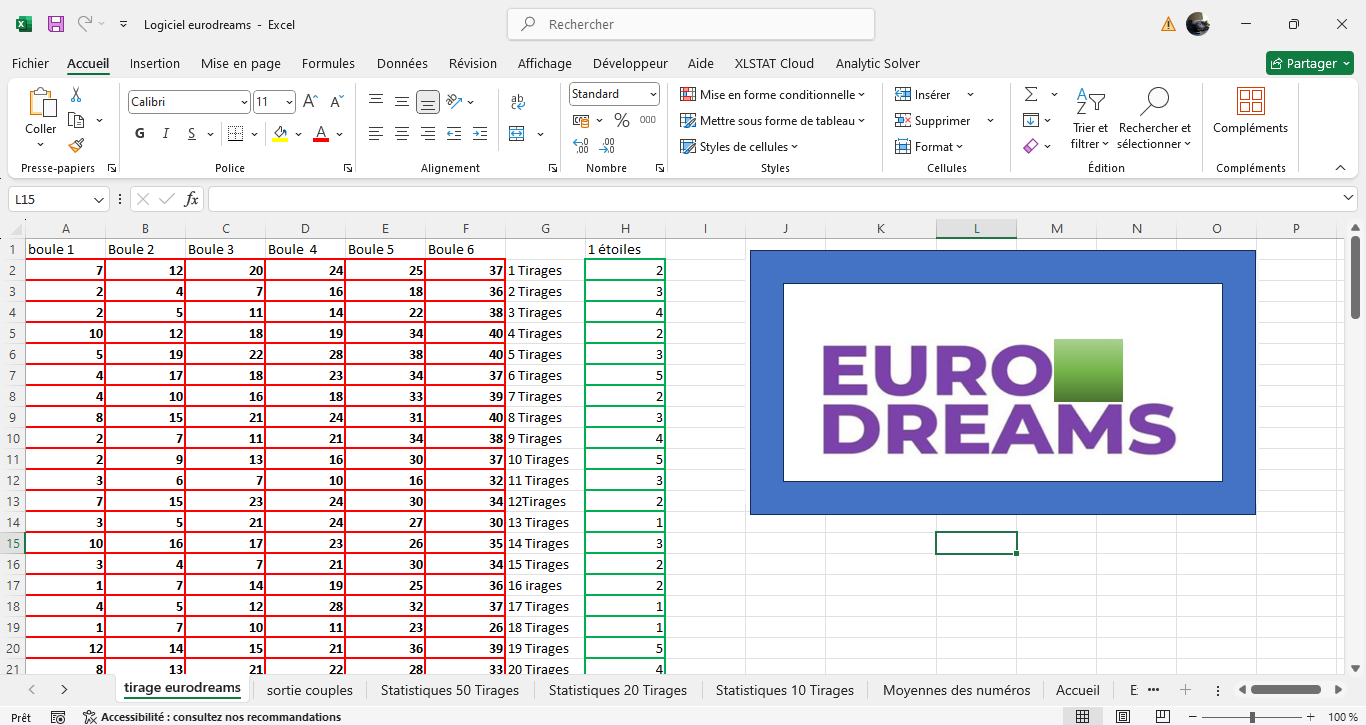Insert a function with the fx button
The height and width of the screenshot is (725, 1366).
point(191,199)
